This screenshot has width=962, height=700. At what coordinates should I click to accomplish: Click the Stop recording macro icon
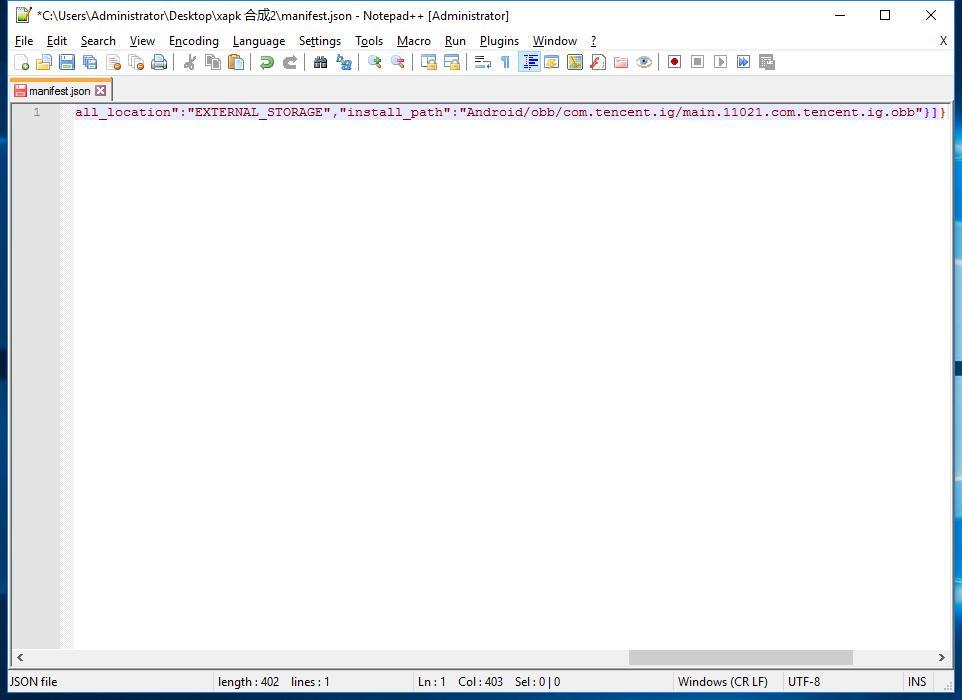point(698,62)
